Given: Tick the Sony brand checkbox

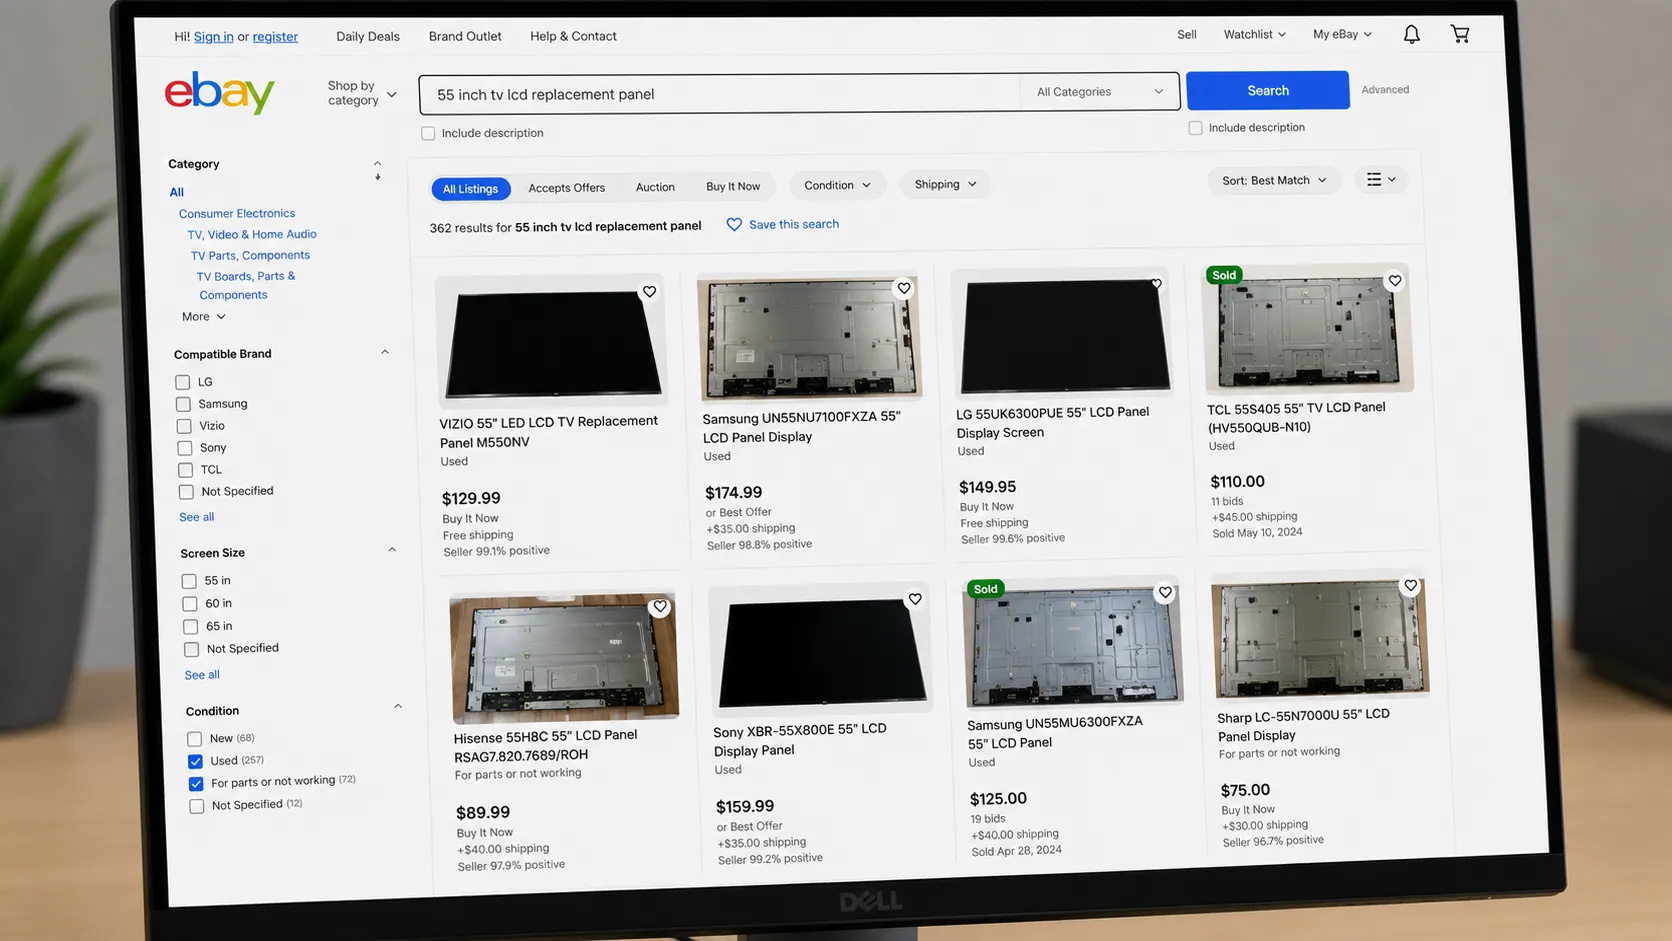Looking at the screenshot, I should coord(185,448).
